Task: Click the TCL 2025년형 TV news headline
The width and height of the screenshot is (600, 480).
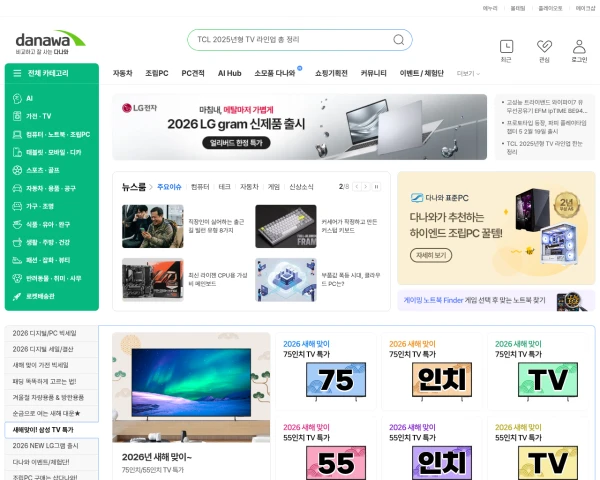Action: (545, 147)
